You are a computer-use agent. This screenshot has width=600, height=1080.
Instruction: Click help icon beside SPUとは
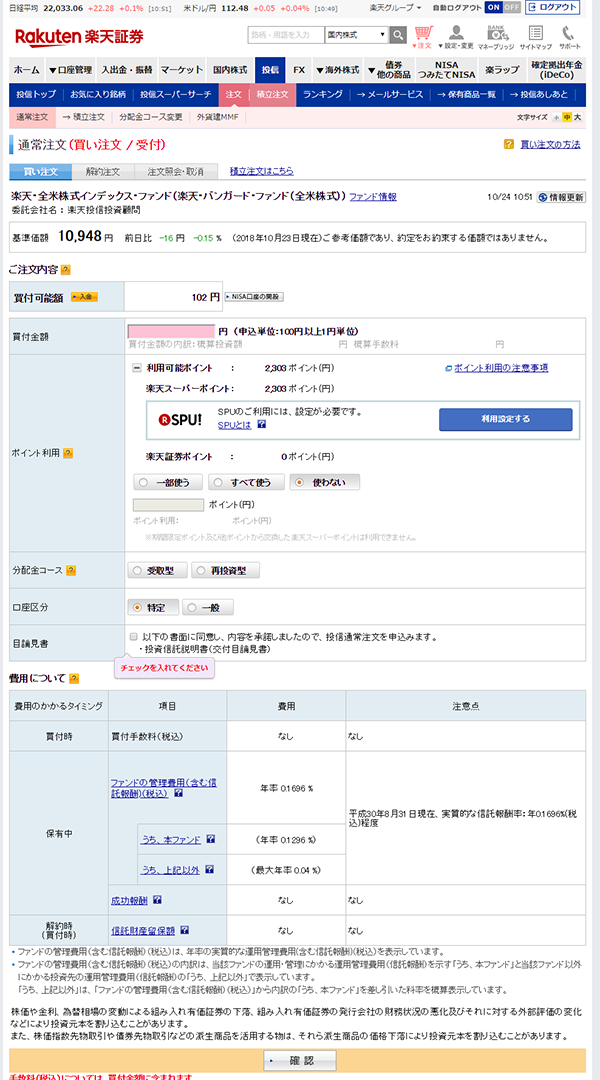point(261,425)
